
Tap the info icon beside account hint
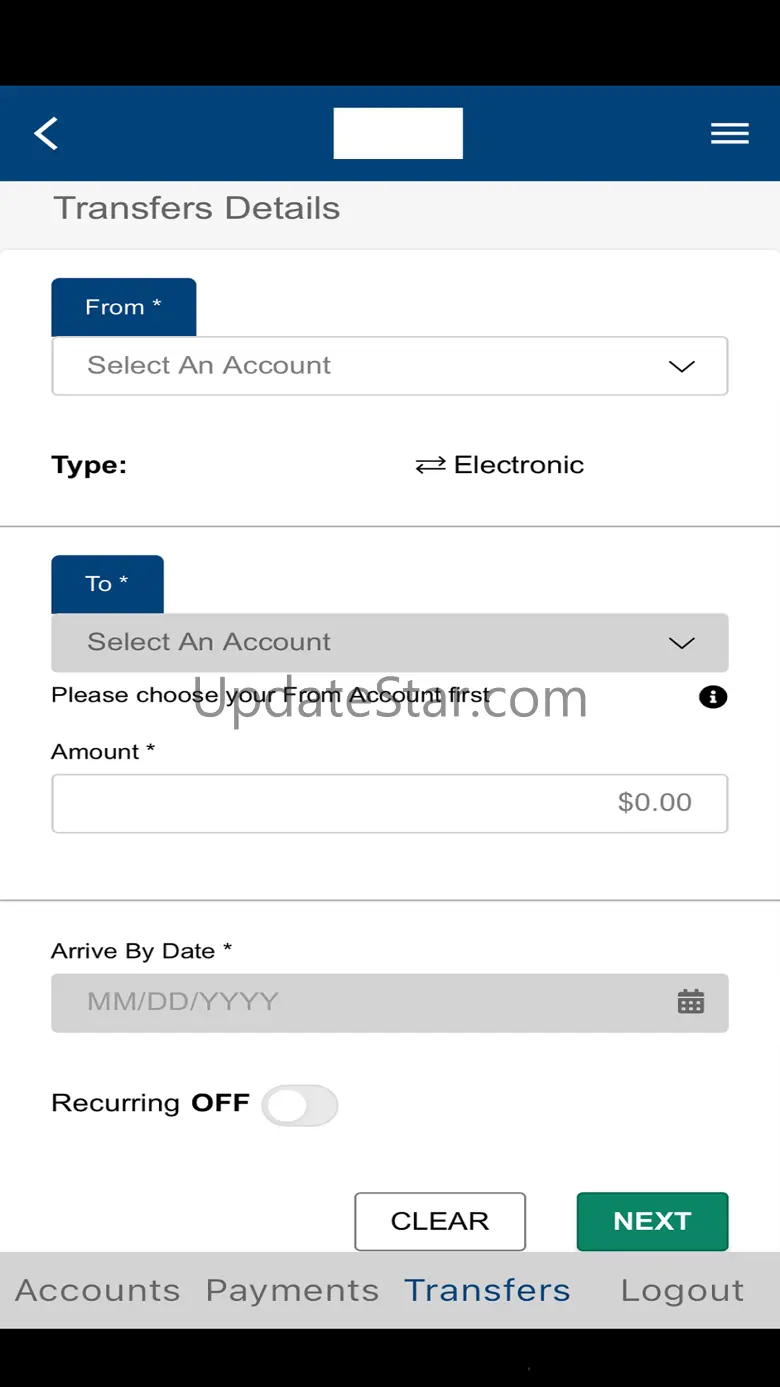click(x=712, y=697)
